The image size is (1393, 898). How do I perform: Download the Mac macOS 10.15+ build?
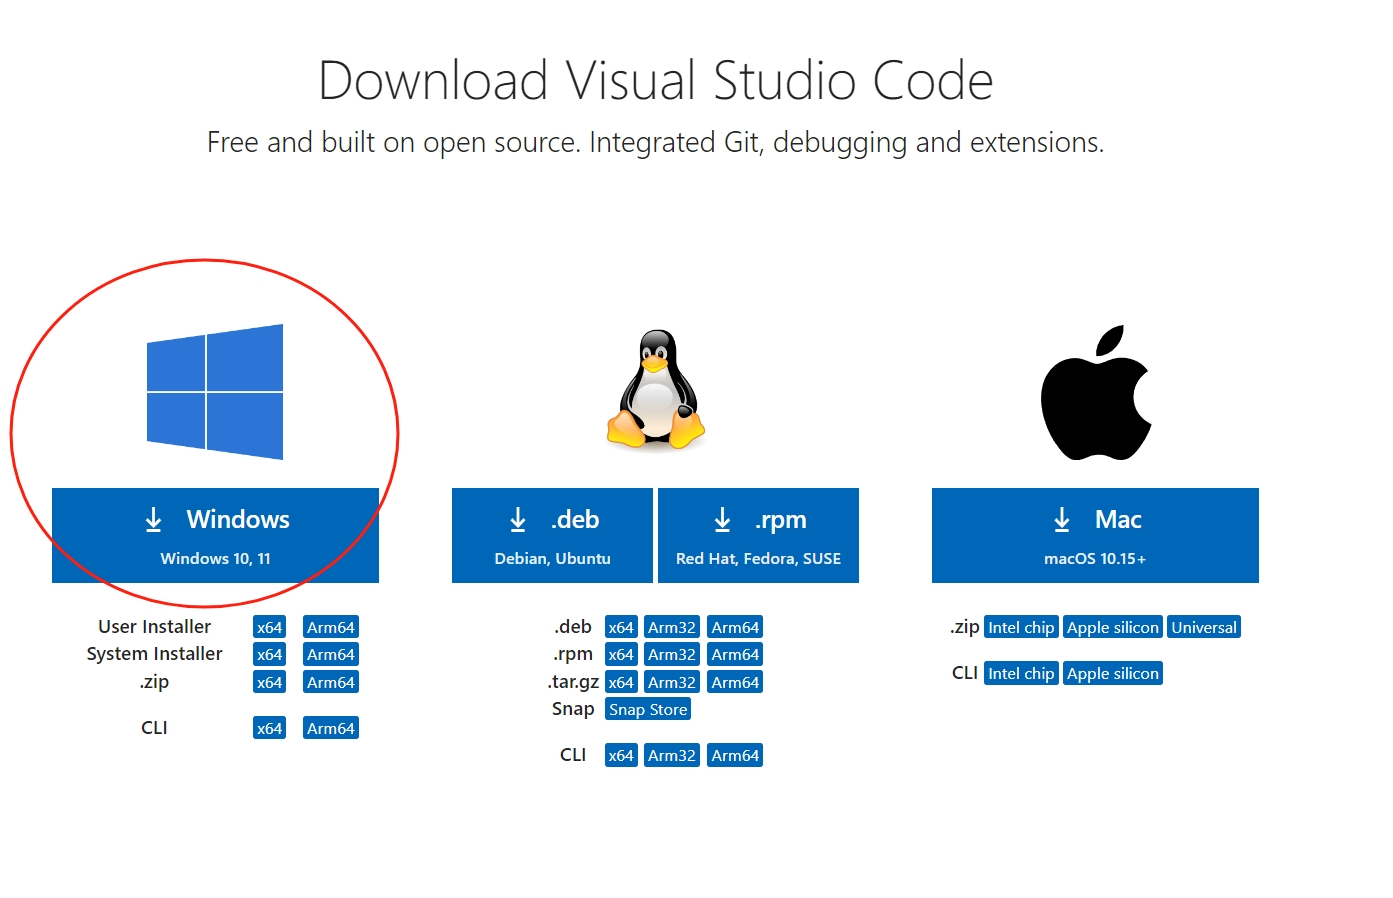point(1095,535)
